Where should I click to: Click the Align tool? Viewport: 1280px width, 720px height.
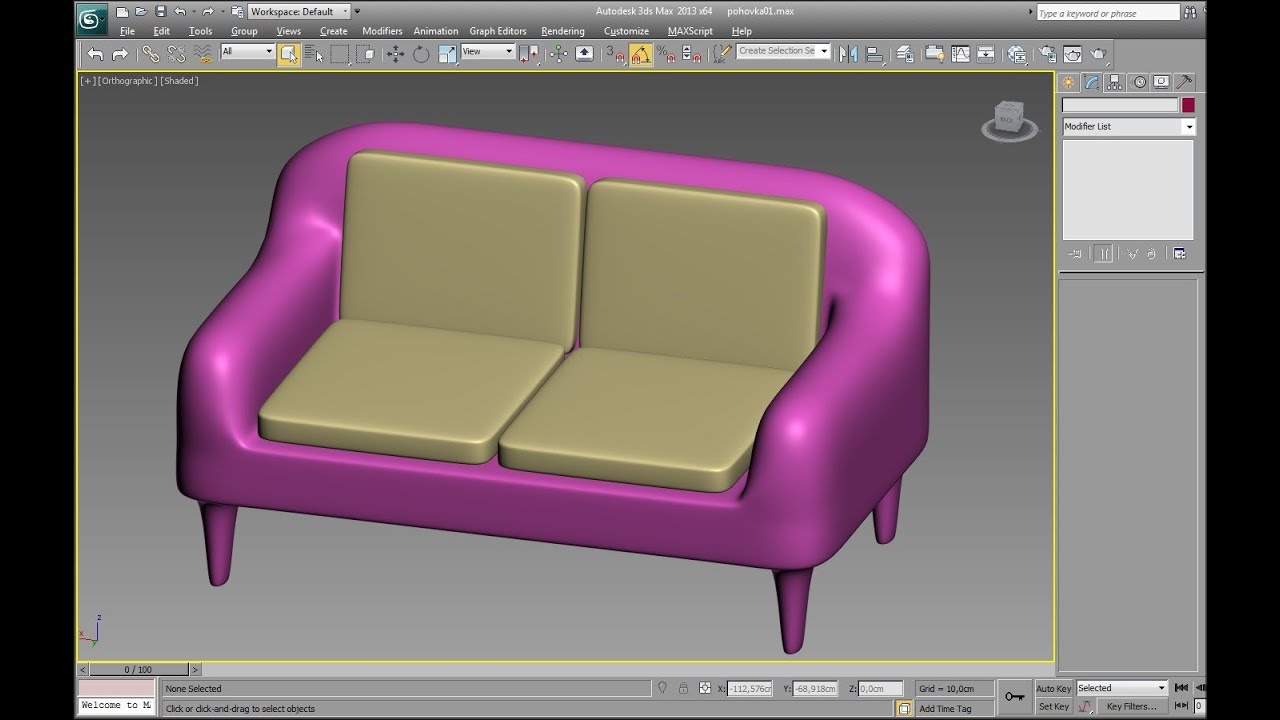pyautogui.click(x=875, y=54)
